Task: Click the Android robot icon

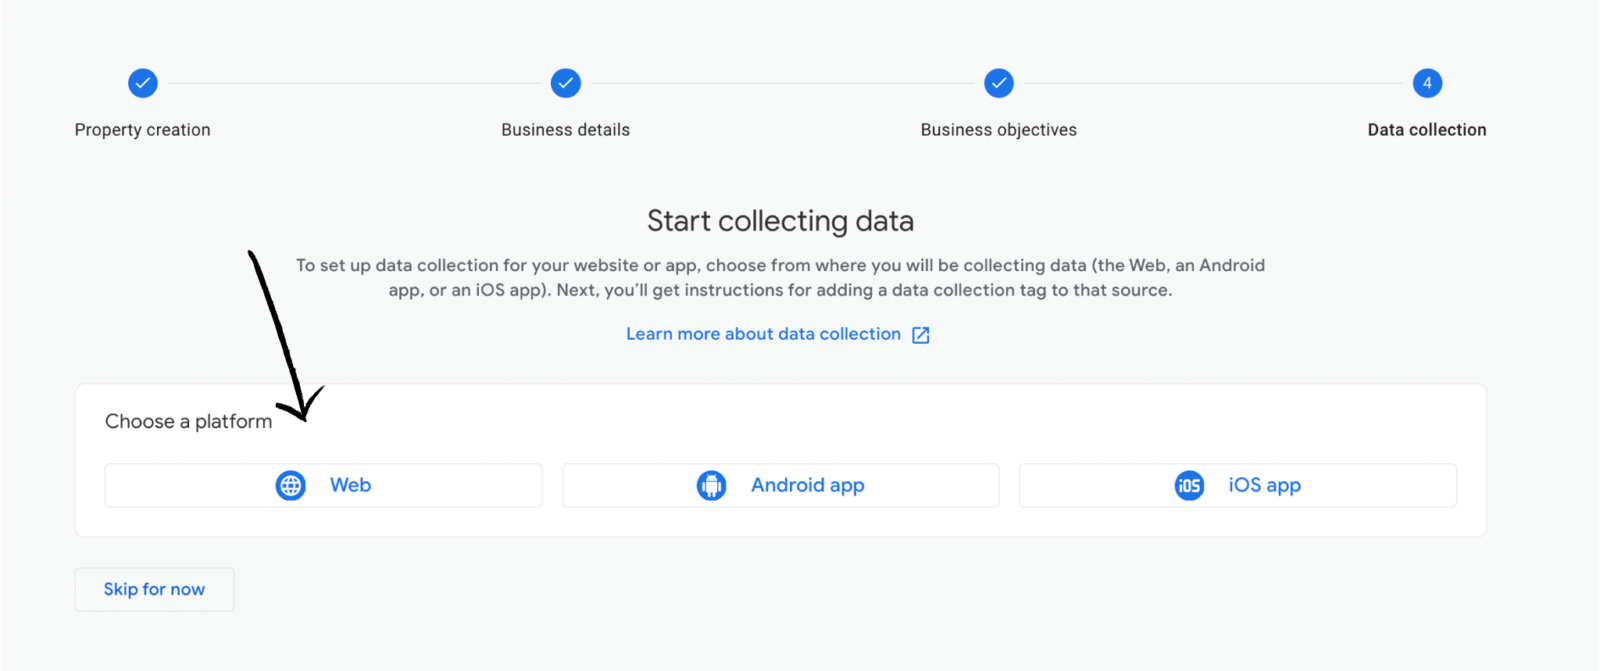Action: (711, 485)
